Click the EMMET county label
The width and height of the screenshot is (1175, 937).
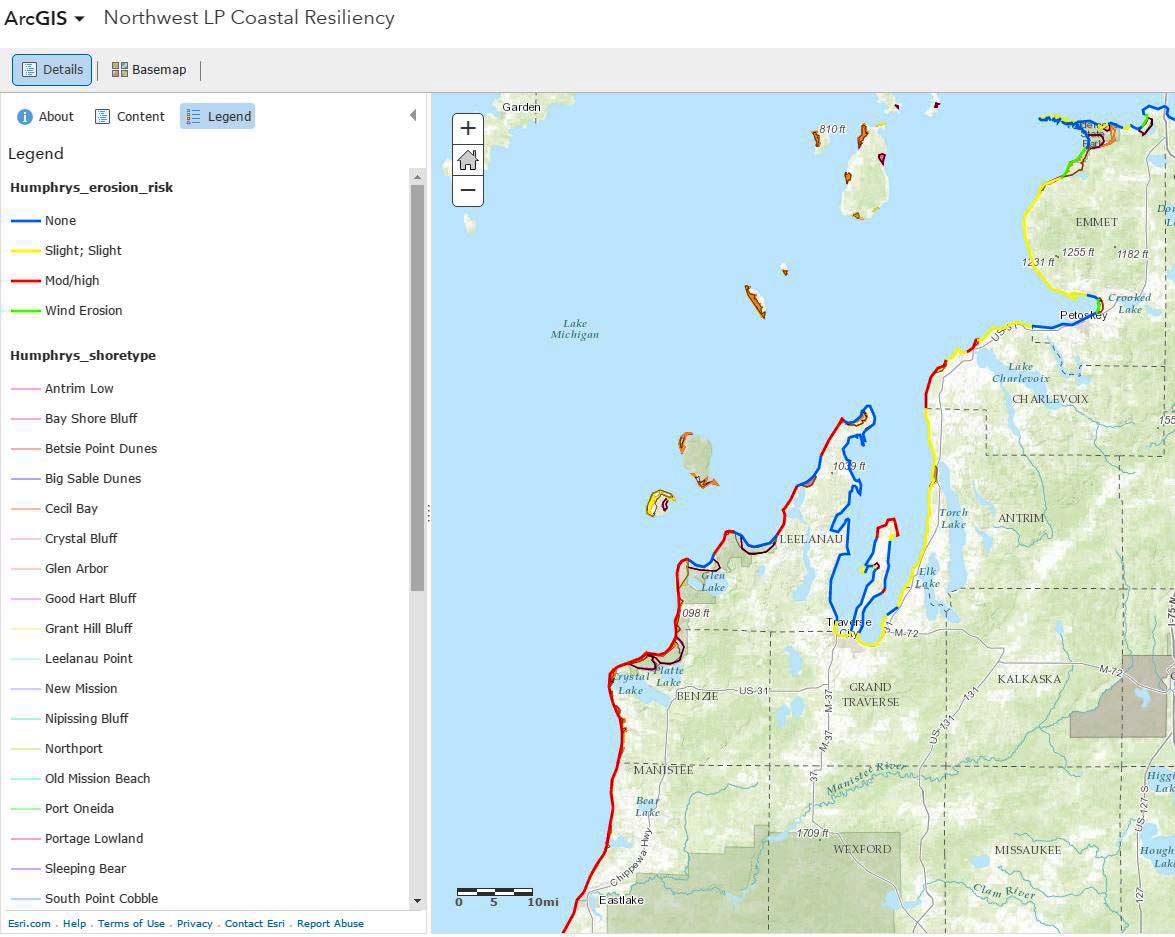pyautogui.click(x=1096, y=222)
